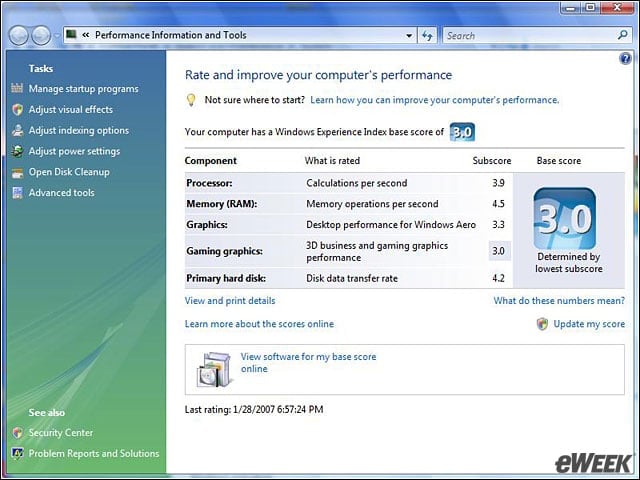Click the Manage startup programs icon
Image resolution: width=640 pixels, height=480 pixels.
(x=17, y=88)
